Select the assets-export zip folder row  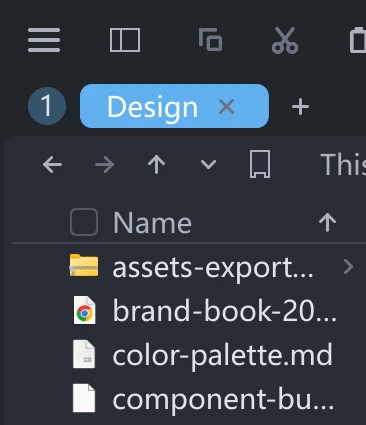189,267
